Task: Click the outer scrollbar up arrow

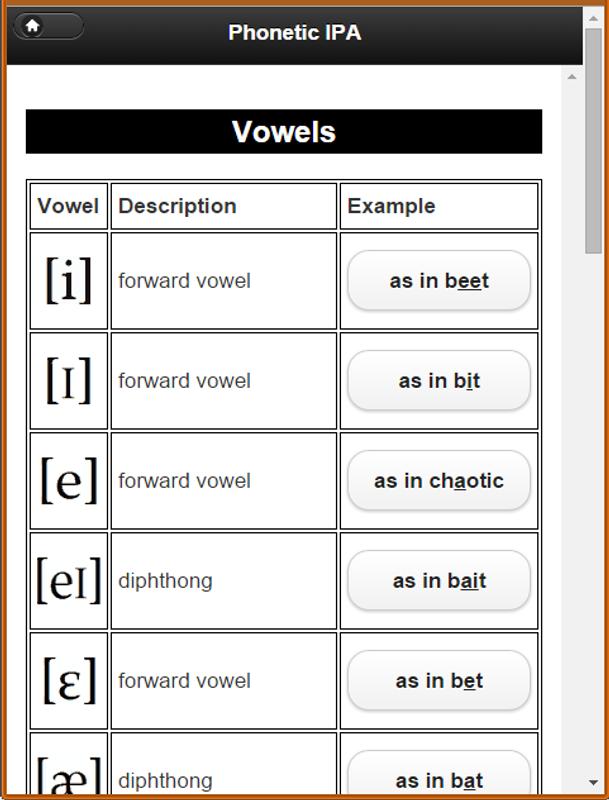Action: tap(593, 18)
